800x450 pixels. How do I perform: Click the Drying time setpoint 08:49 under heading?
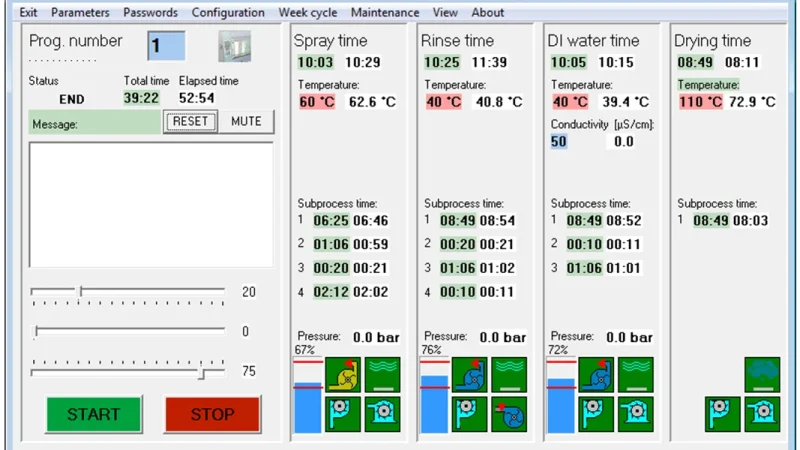(695, 62)
